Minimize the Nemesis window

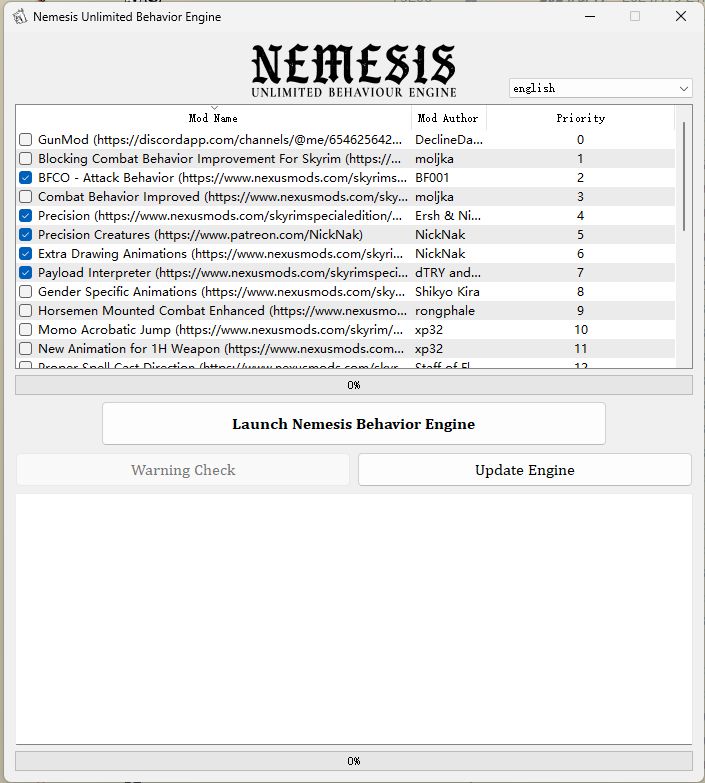(x=590, y=16)
